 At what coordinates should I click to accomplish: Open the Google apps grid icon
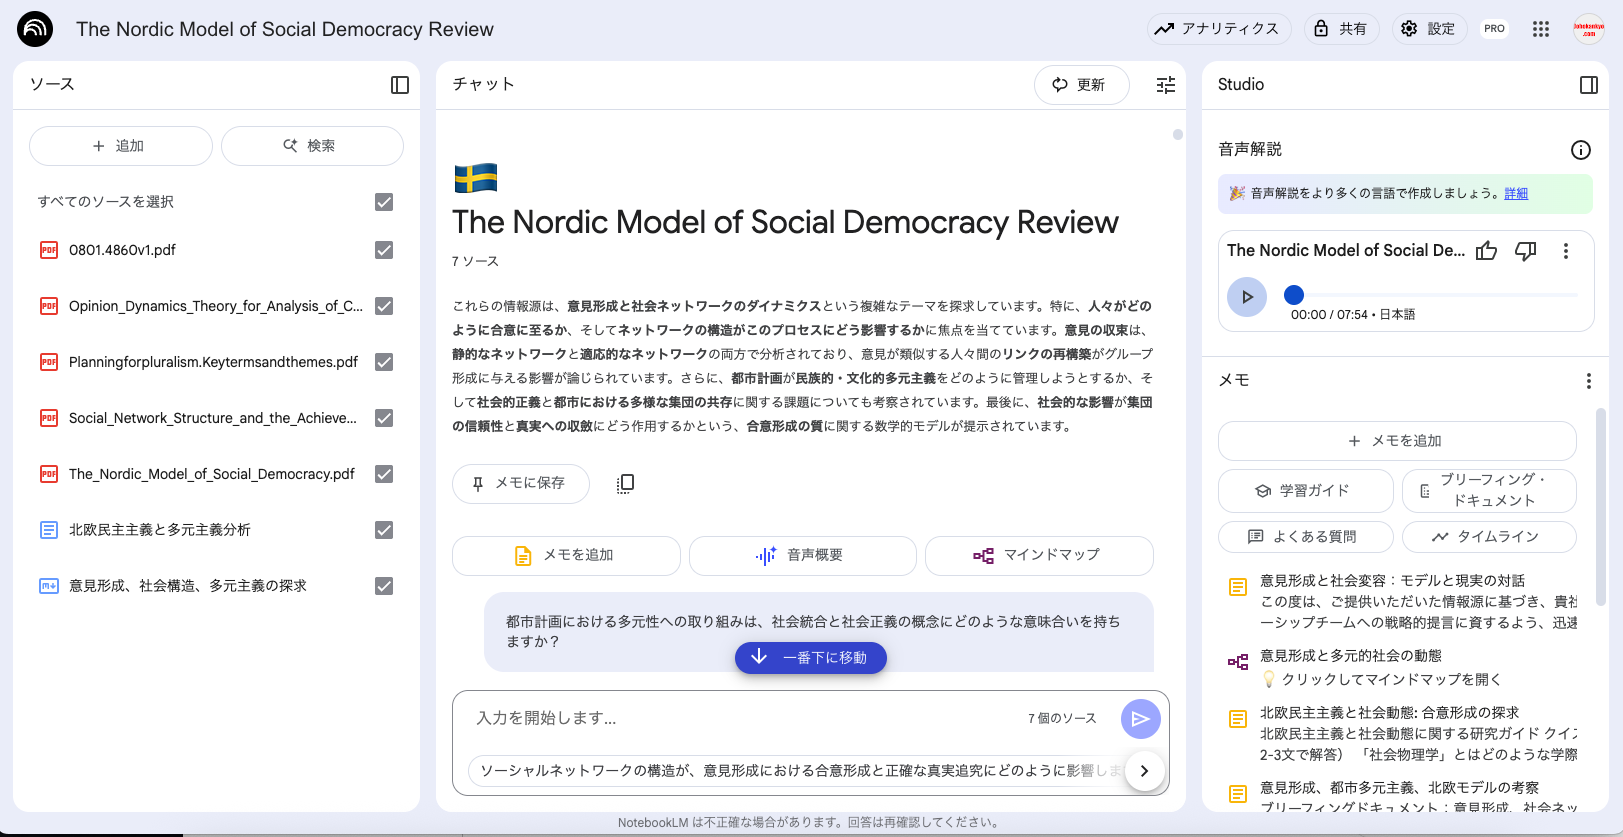tap(1541, 29)
